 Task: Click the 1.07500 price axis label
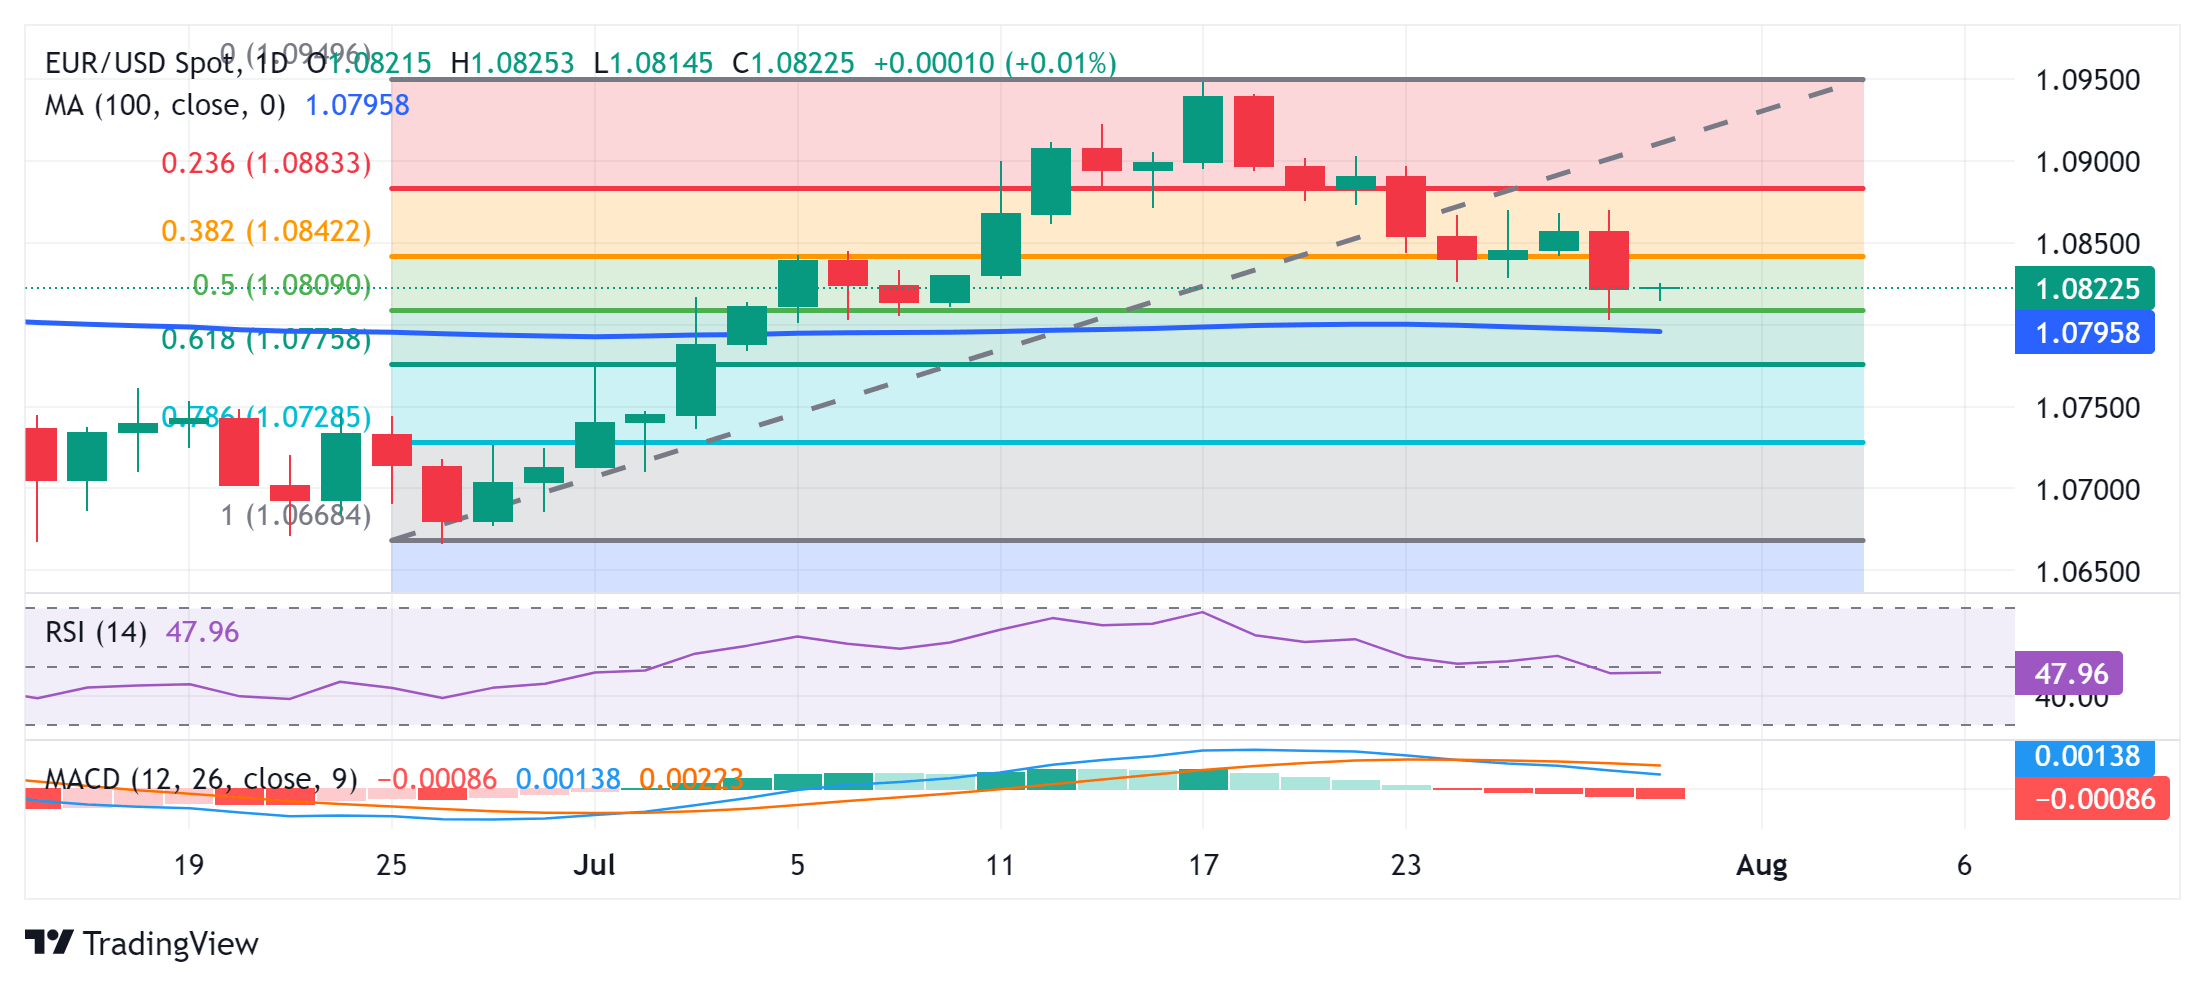[2088, 408]
